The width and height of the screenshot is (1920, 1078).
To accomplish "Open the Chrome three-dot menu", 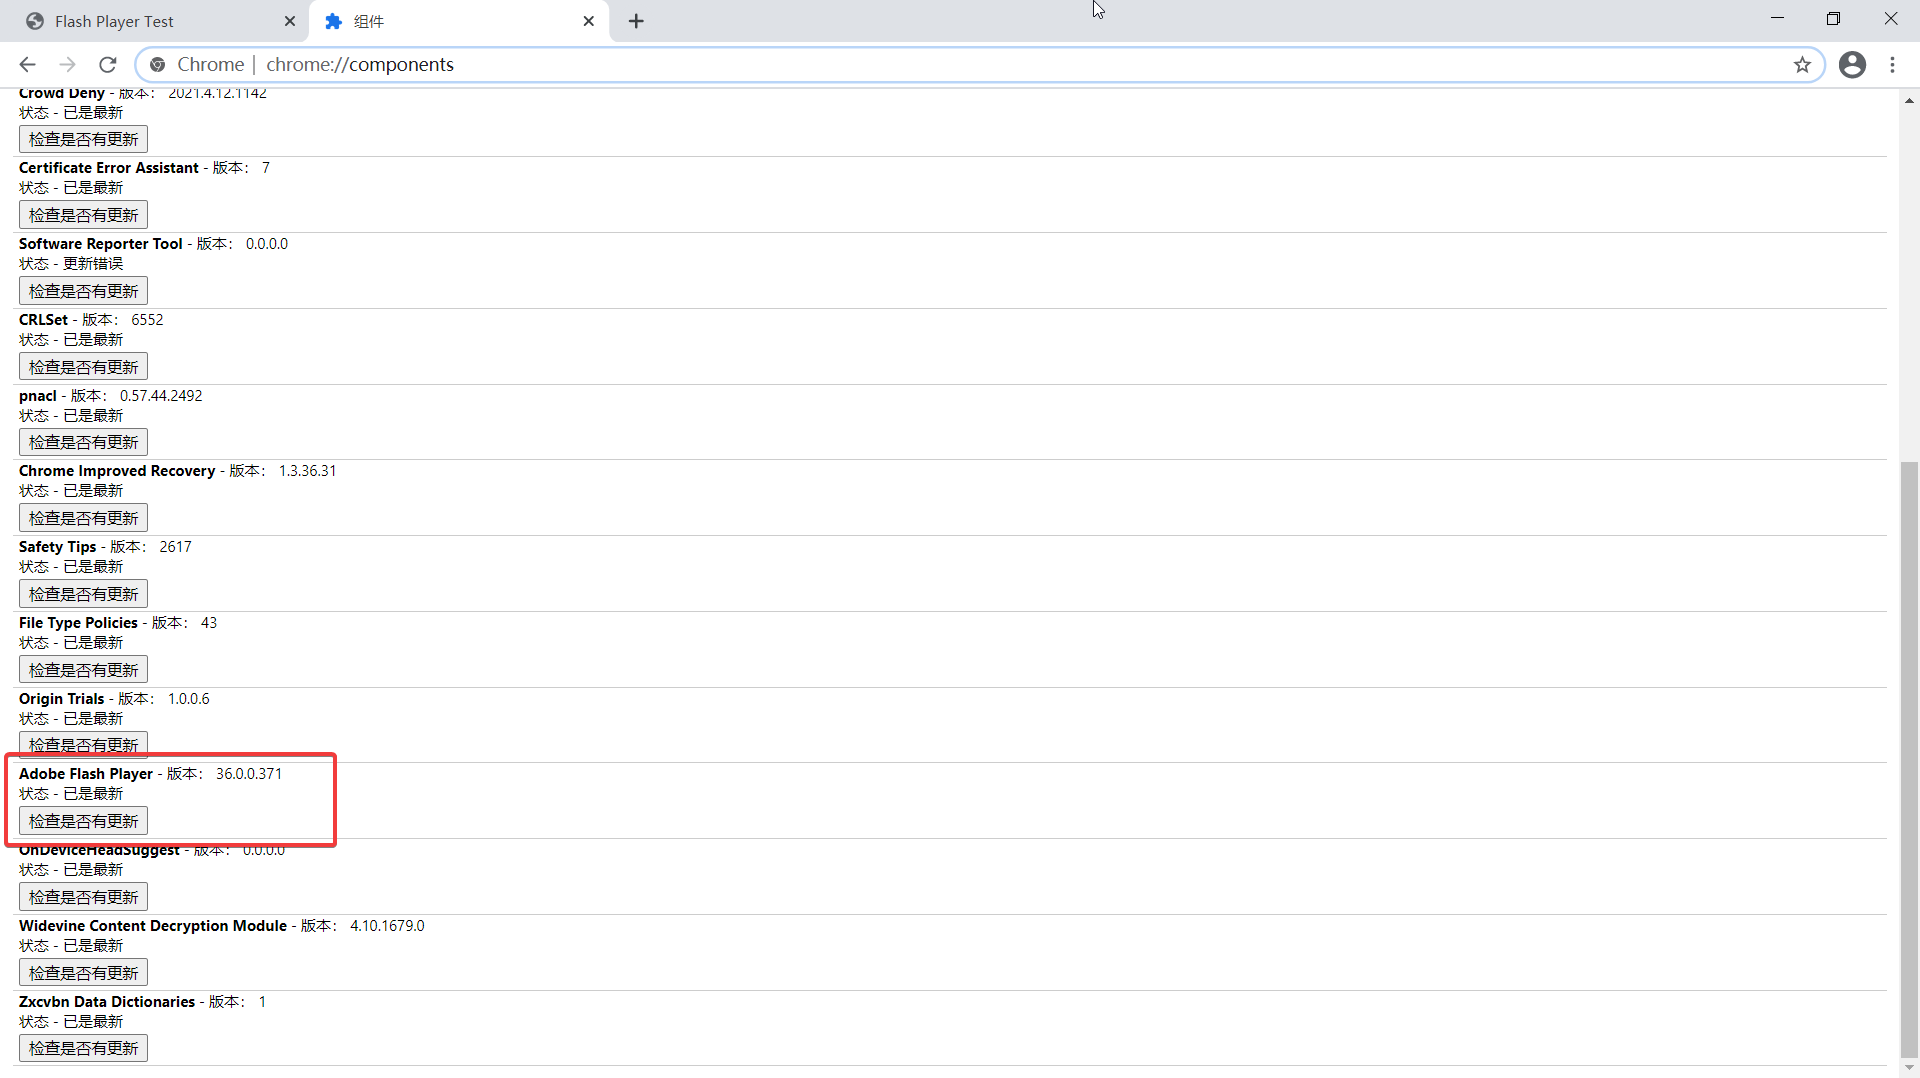I will 1892,65.
